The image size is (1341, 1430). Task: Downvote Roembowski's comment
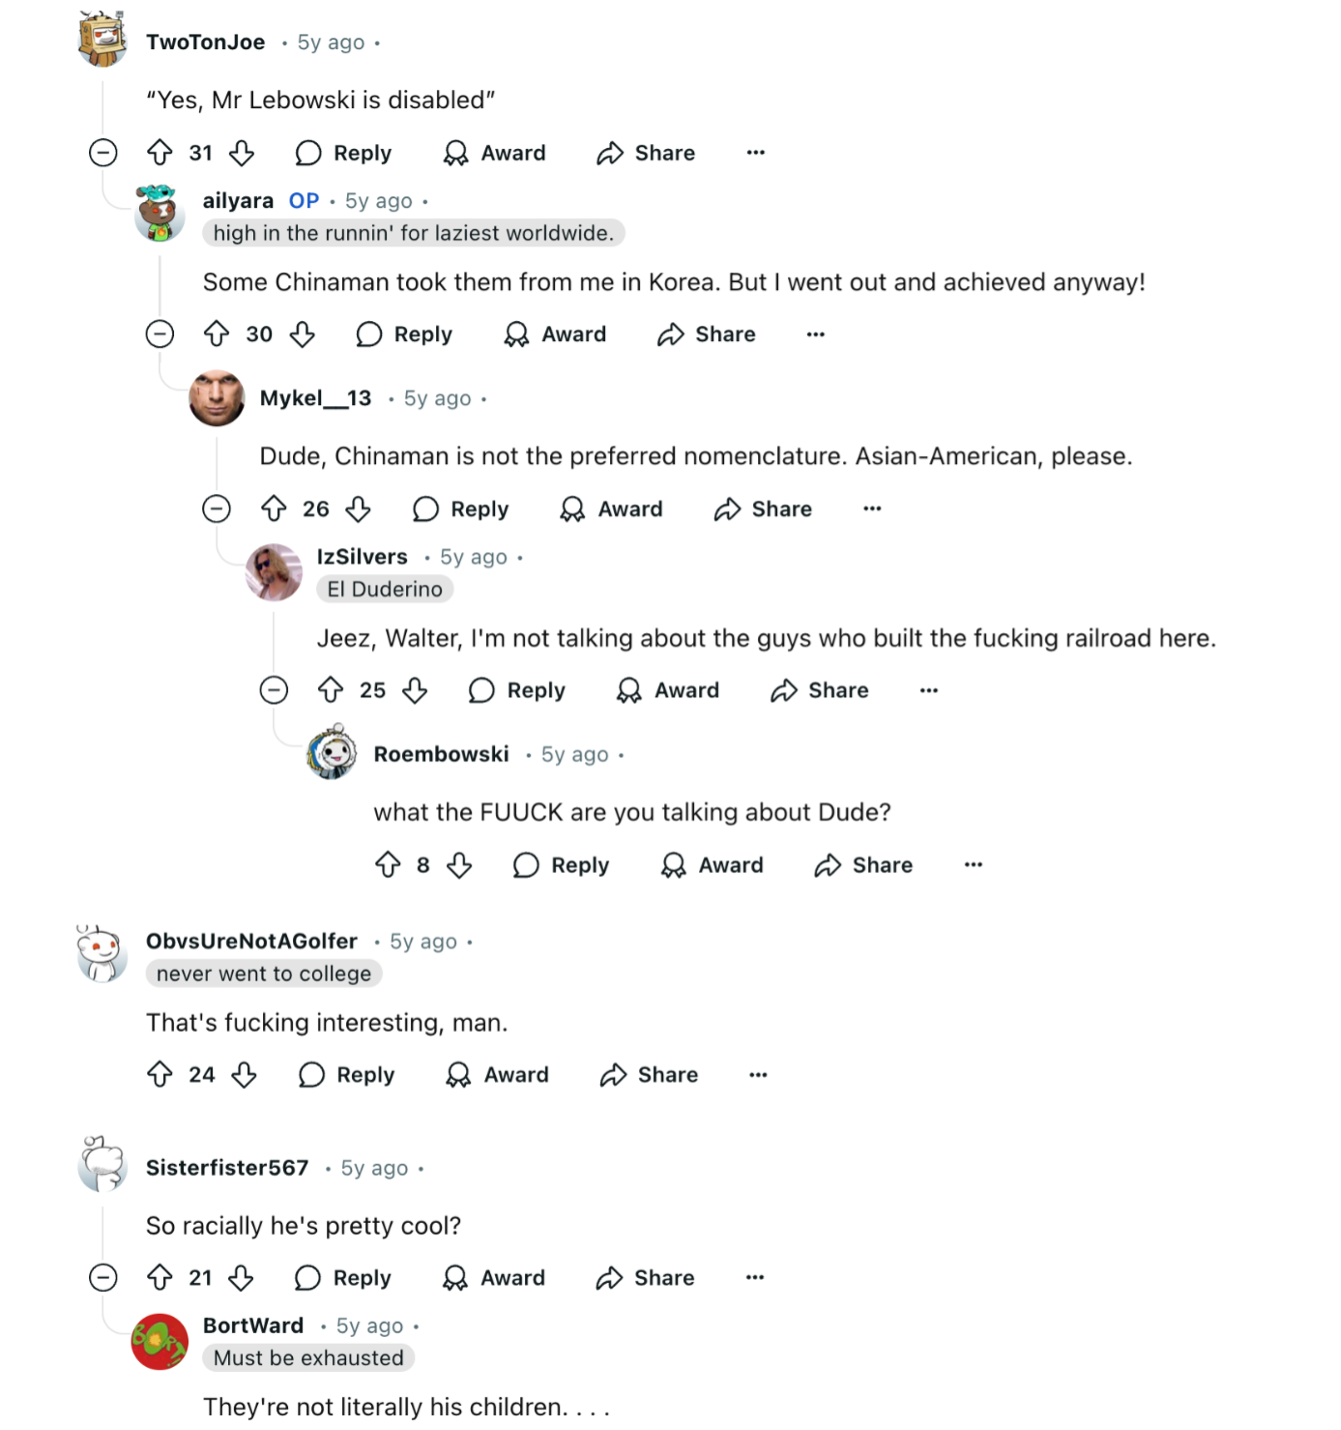point(459,865)
